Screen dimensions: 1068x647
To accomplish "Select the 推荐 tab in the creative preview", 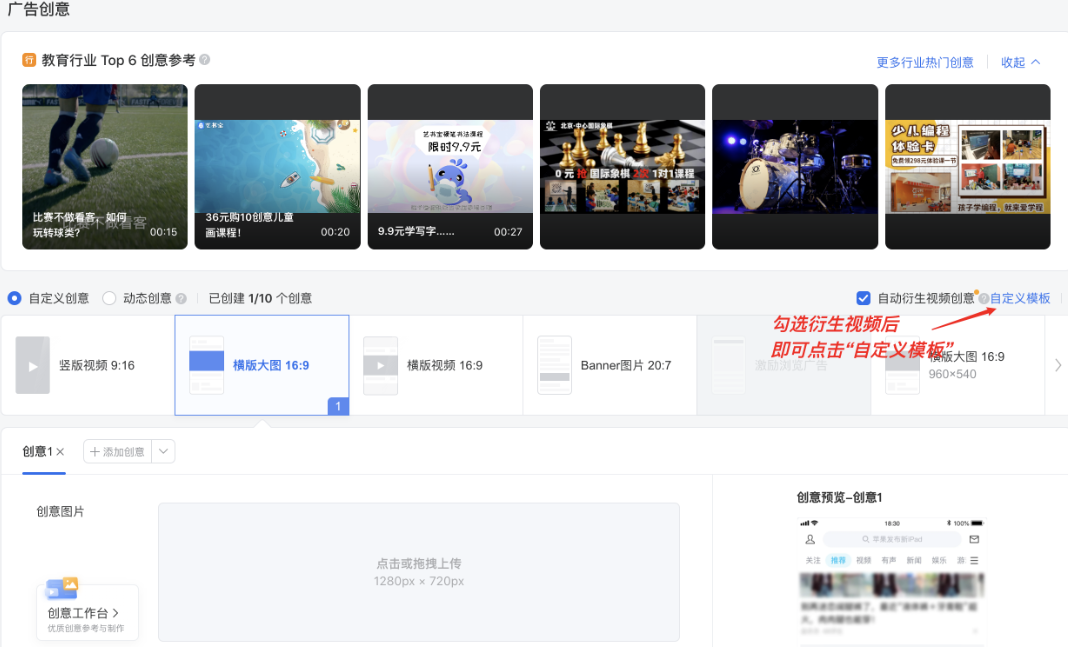I will coord(837,559).
